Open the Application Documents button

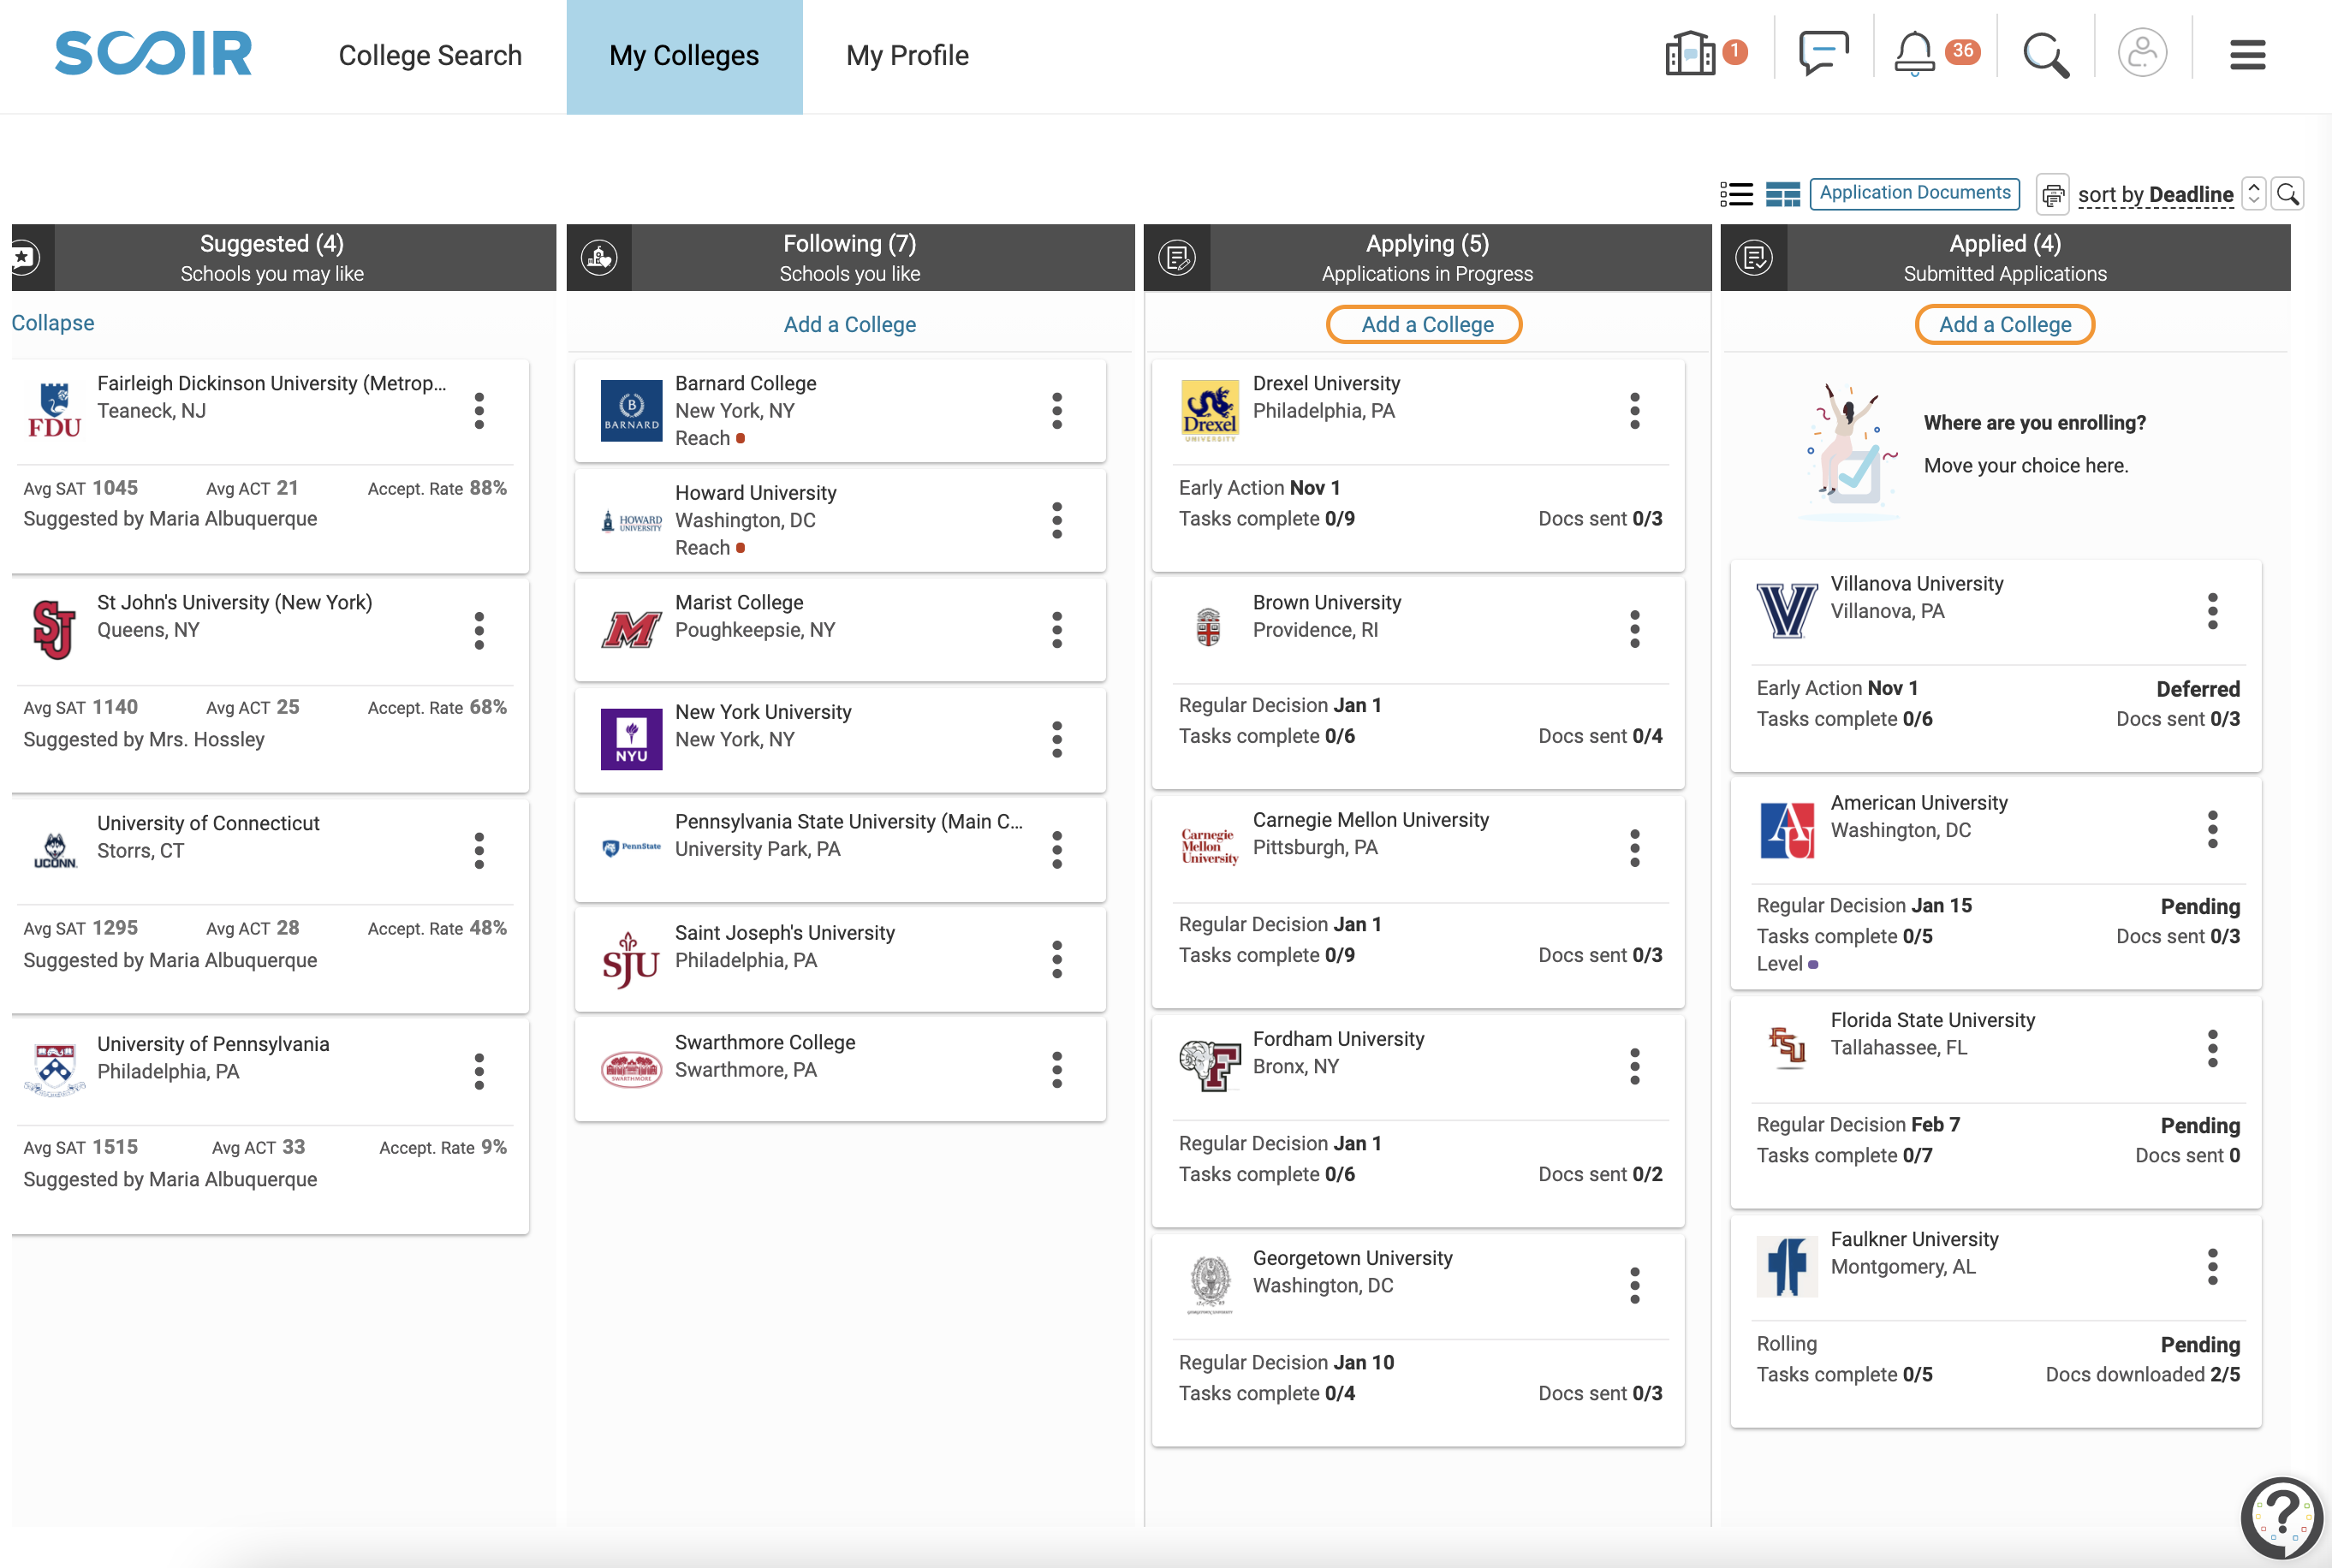[x=1914, y=193]
